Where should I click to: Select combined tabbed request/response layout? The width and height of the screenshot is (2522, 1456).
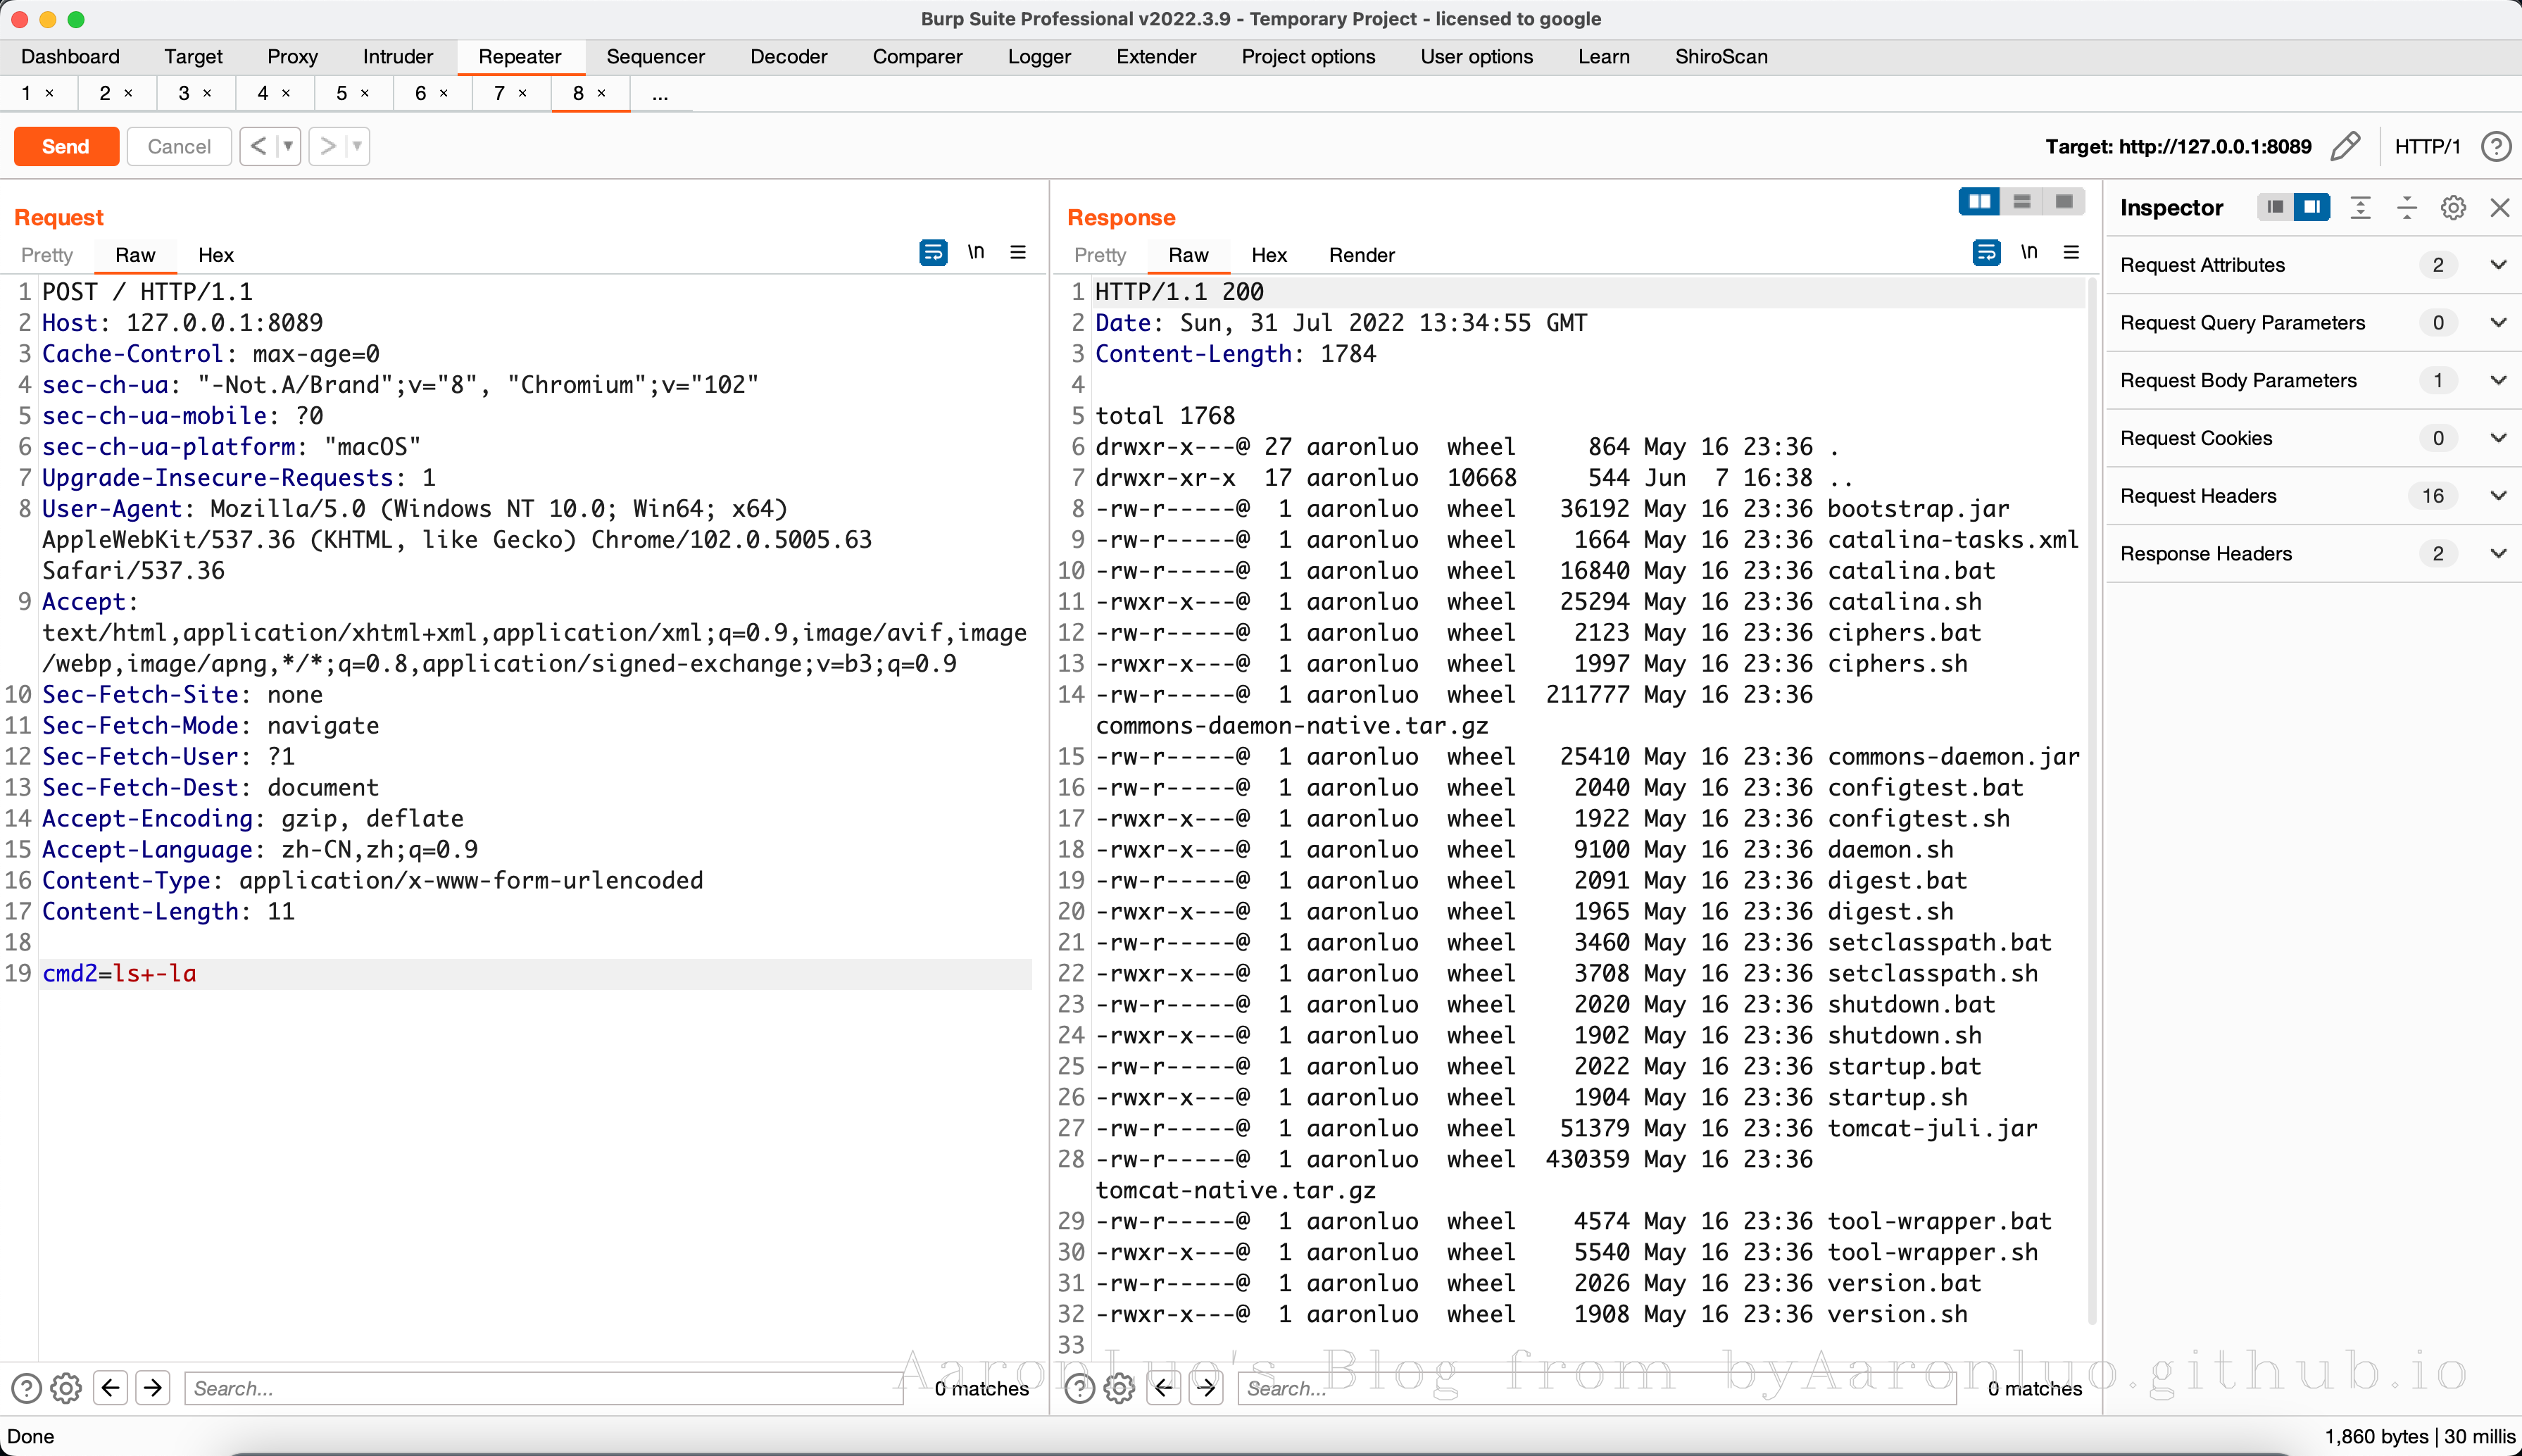pos(2063,202)
